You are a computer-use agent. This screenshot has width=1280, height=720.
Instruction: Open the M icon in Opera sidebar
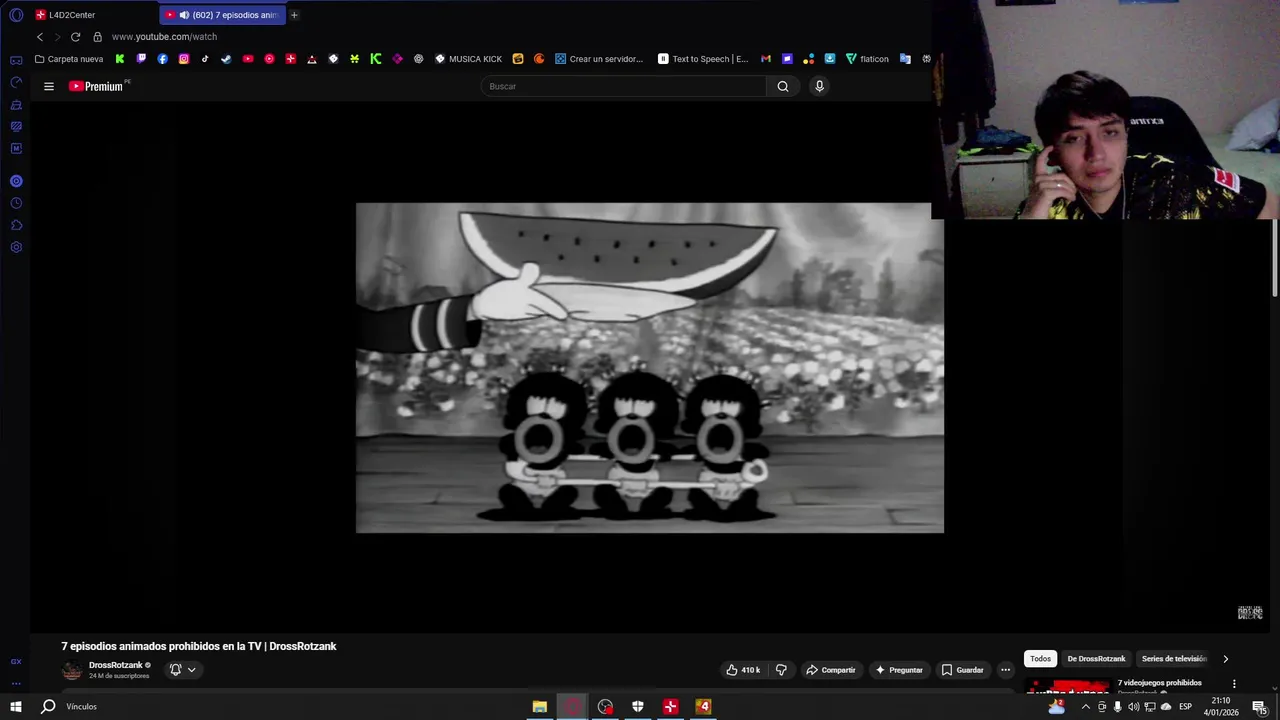pyautogui.click(x=16, y=148)
